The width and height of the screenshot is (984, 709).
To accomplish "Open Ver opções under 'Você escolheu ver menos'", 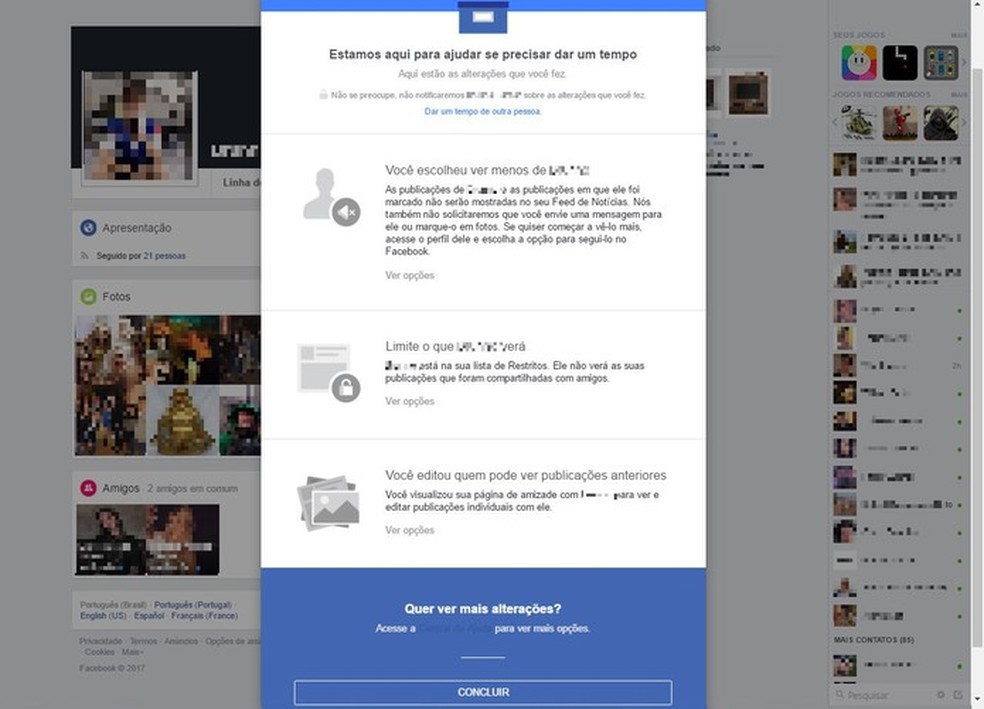I will tap(409, 275).
